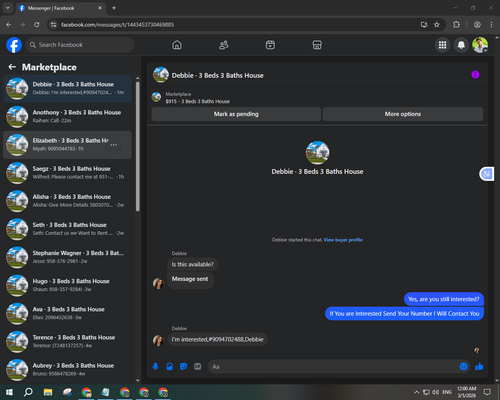
Task: Click the taskbar clock and date
Action: pyautogui.click(x=467, y=392)
